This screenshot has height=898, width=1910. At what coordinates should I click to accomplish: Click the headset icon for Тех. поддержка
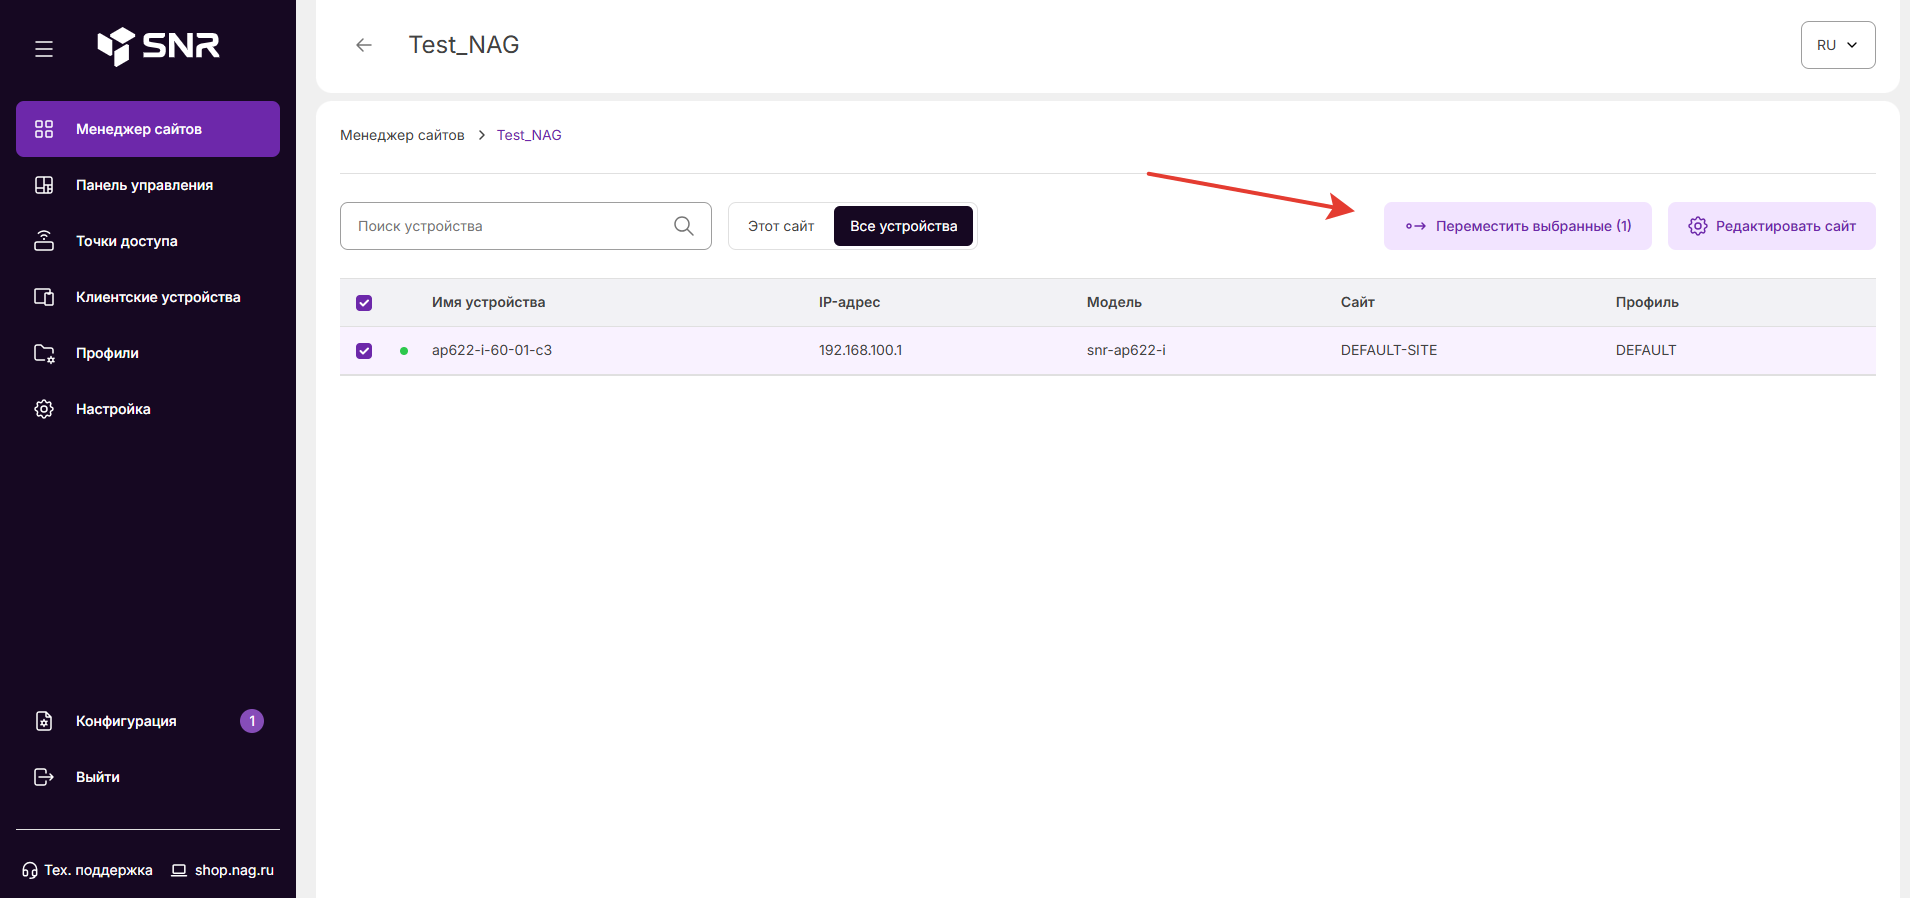click(x=30, y=870)
